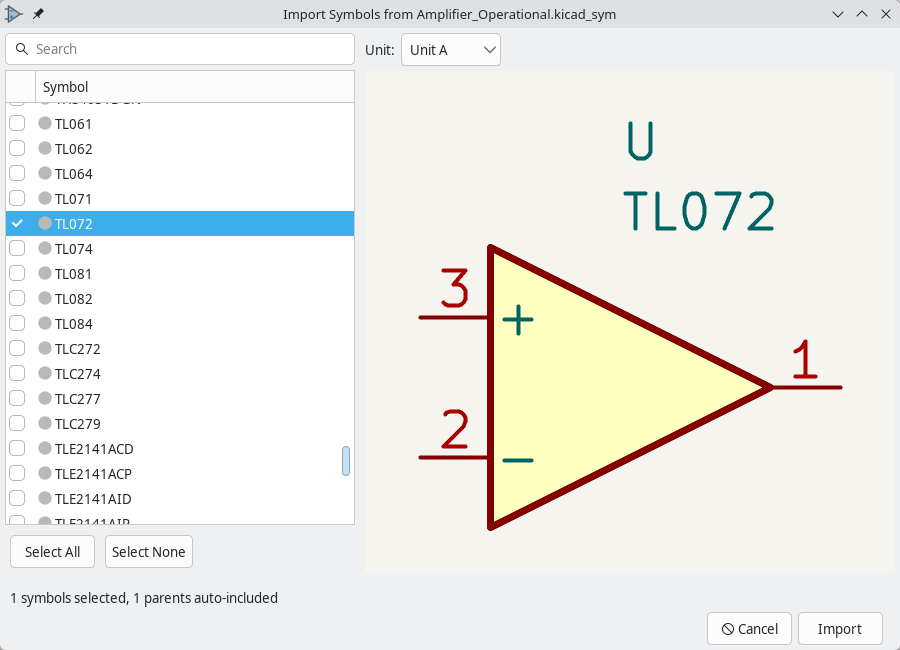Click the chevron in the title bar
900x650 pixels.
coord(838,14)
